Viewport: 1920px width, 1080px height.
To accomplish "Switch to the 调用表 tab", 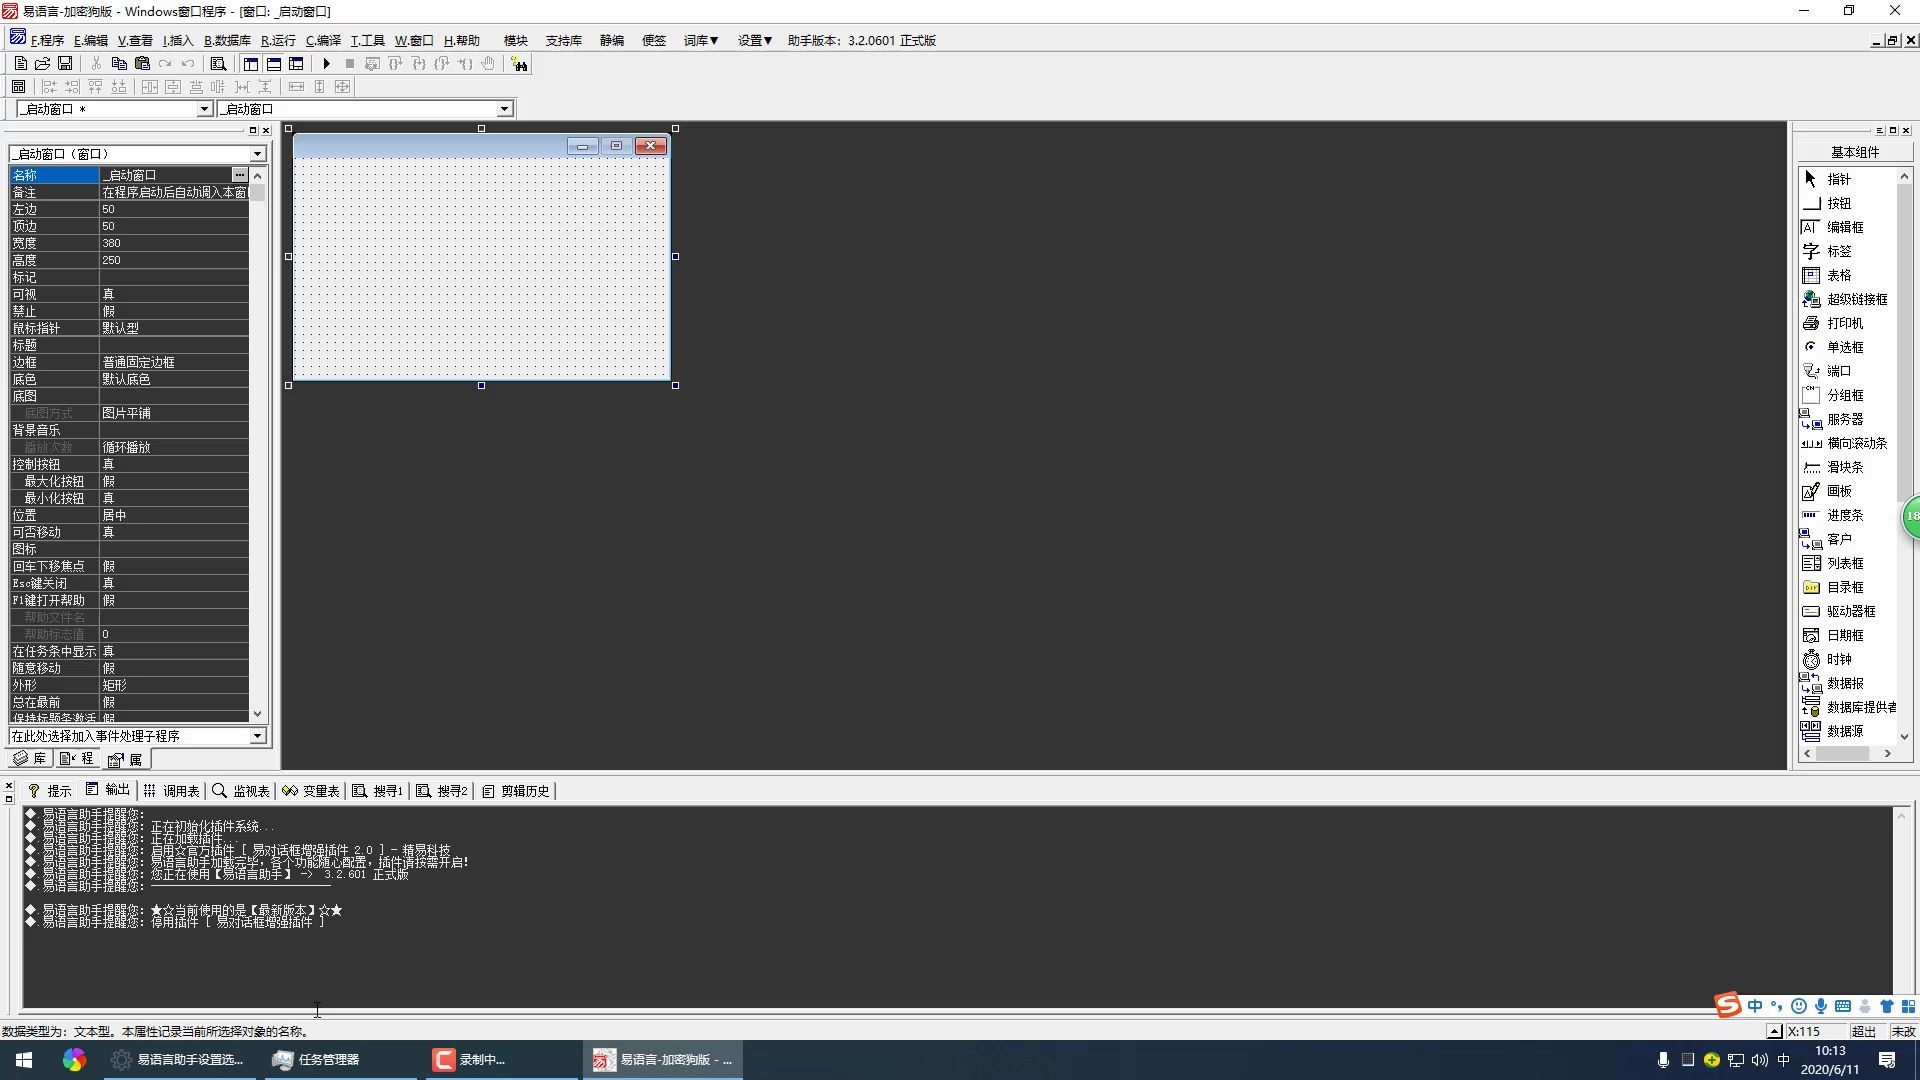I will [171, 791].
